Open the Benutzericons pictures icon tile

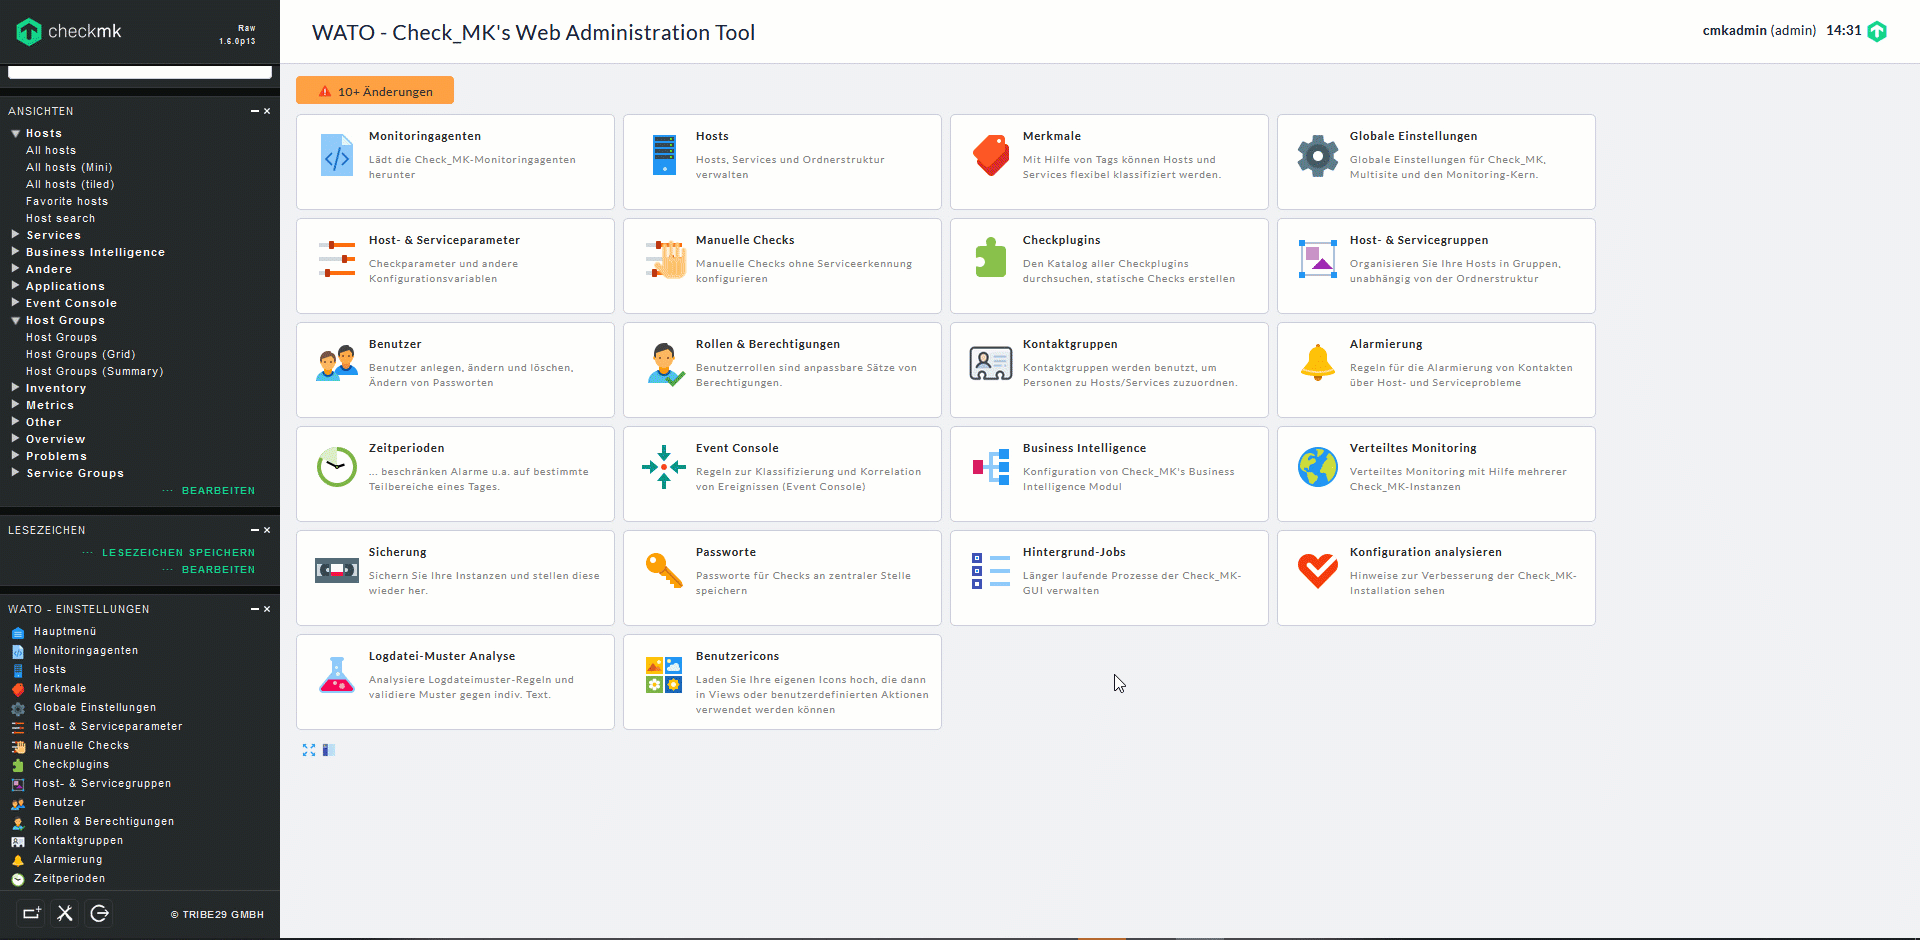coord(664,675)
